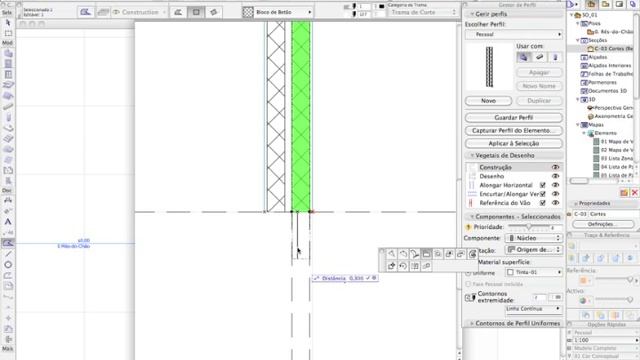Open Project Map view in Navigator
This screenshot has width=640, height=360.
pyautogui.click(x=591, y=4)
